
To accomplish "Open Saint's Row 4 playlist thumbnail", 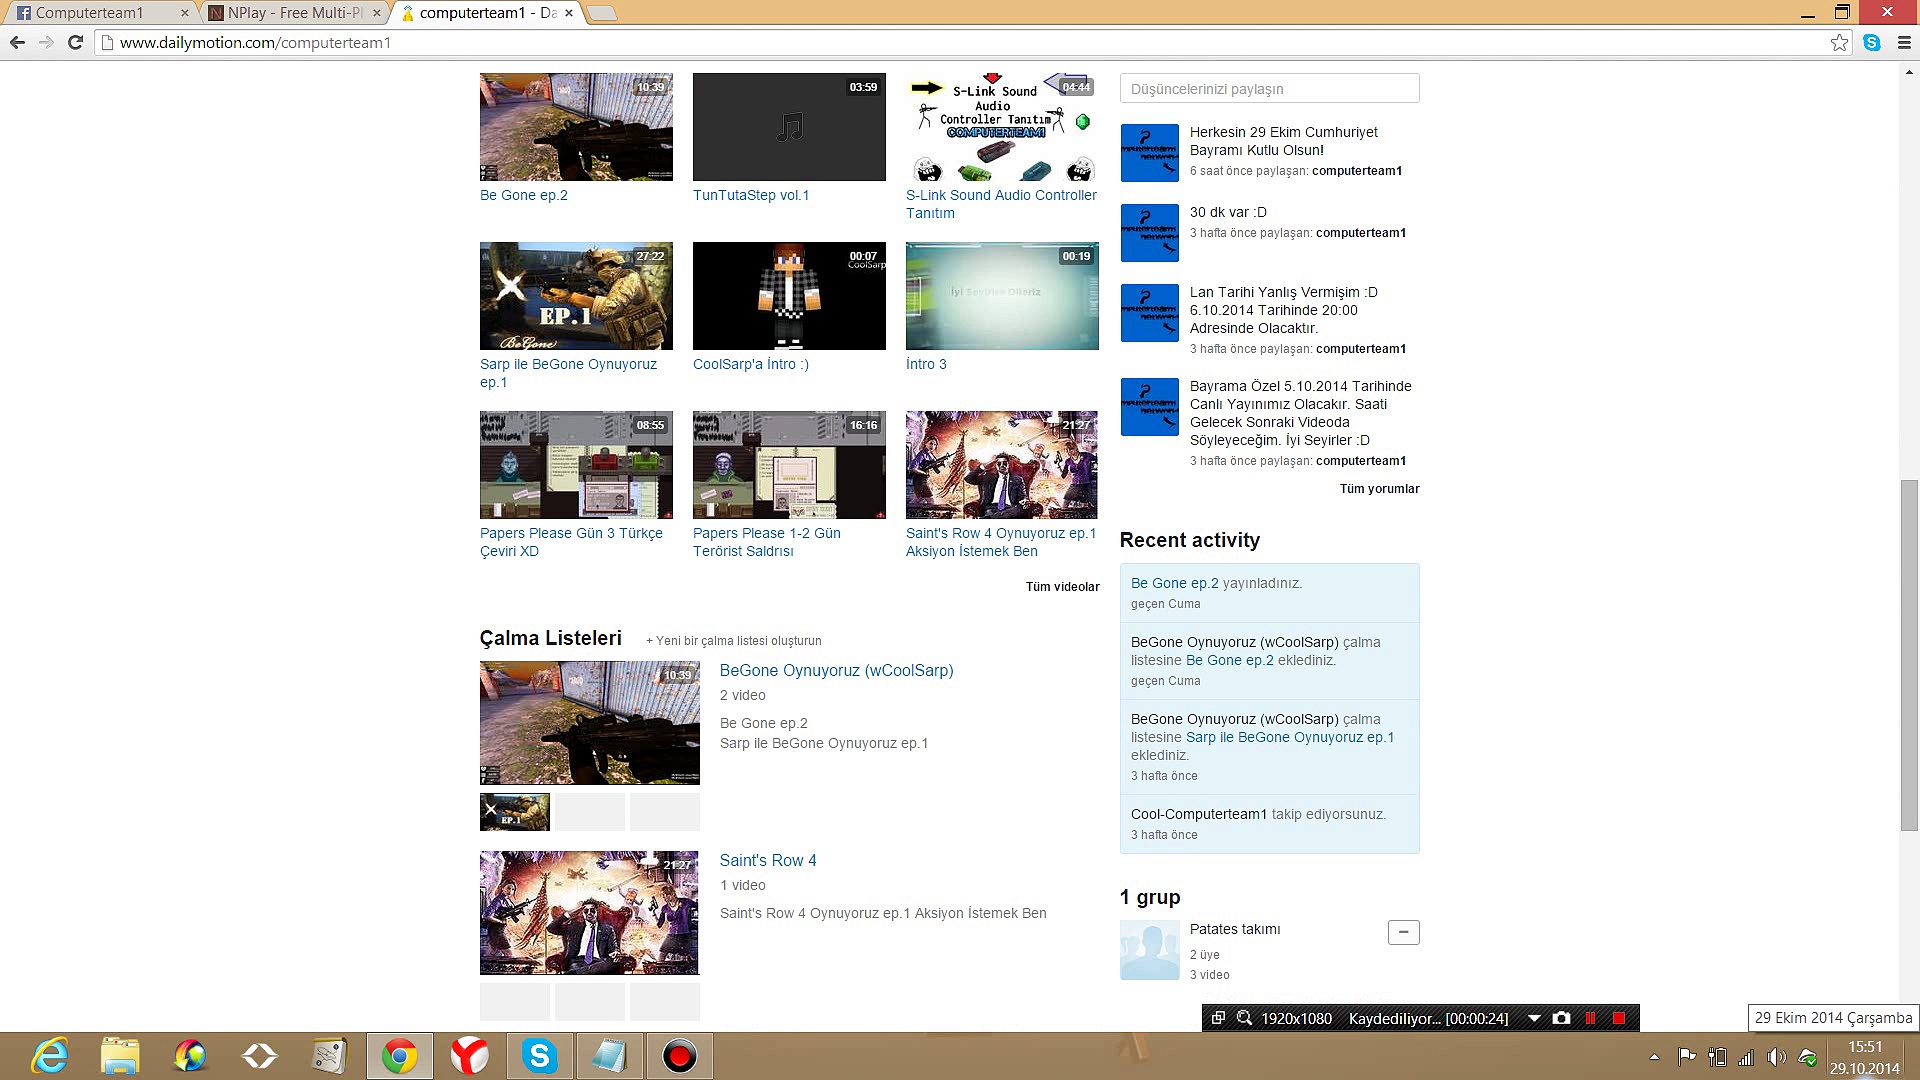I will 589,912.
